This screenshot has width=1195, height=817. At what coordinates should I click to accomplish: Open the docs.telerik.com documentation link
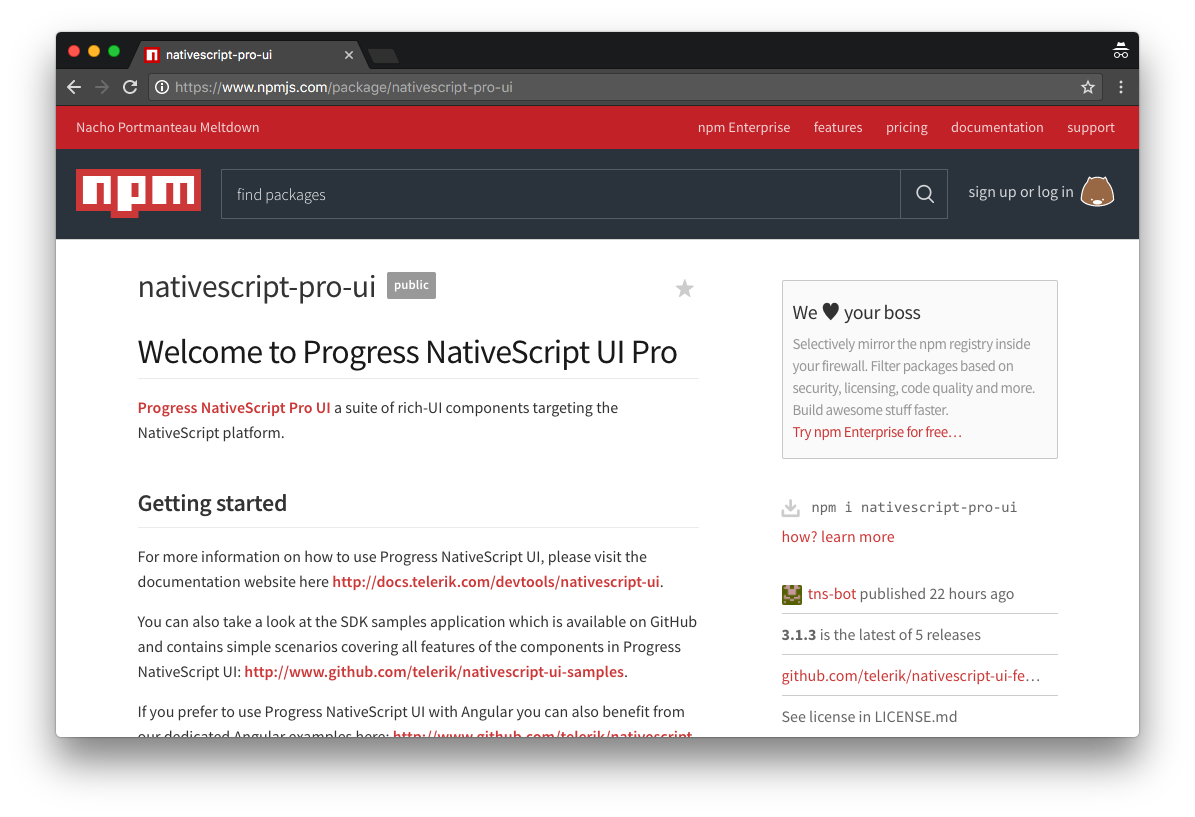495,581
